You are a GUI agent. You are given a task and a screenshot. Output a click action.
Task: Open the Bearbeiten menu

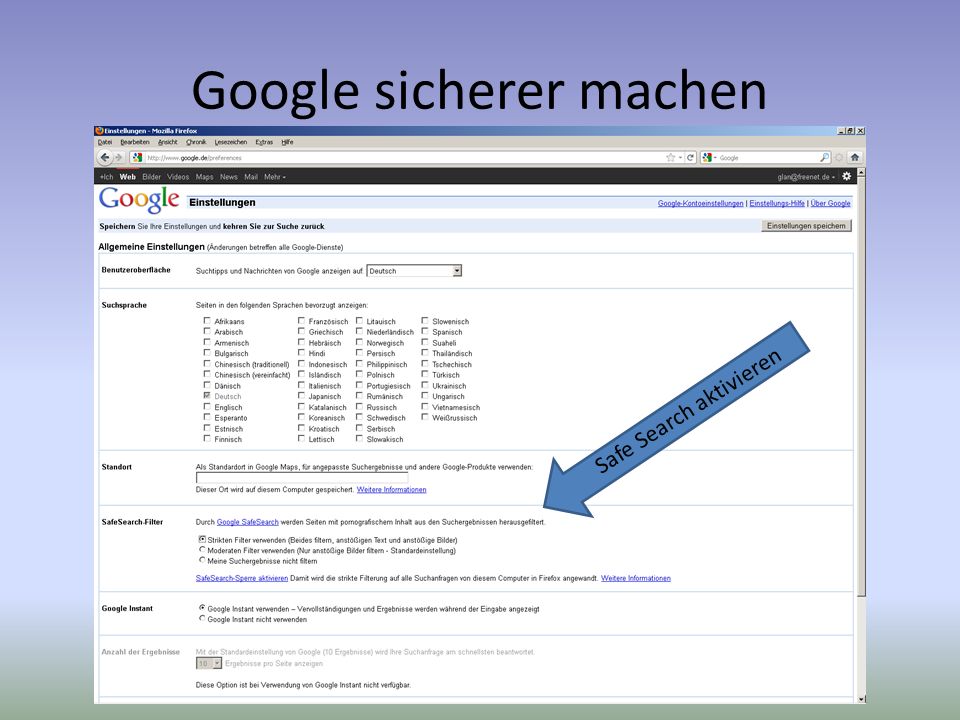135,142
